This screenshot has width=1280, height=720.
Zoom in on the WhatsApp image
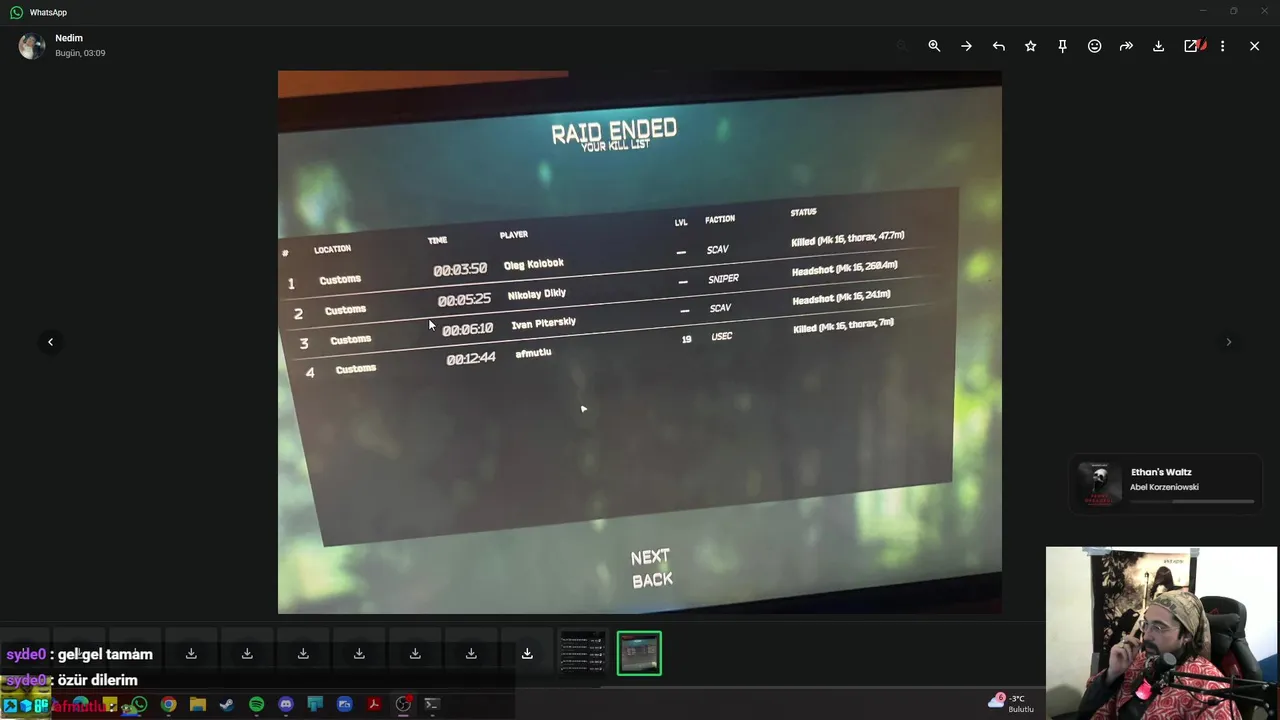[x=934, y=46]
